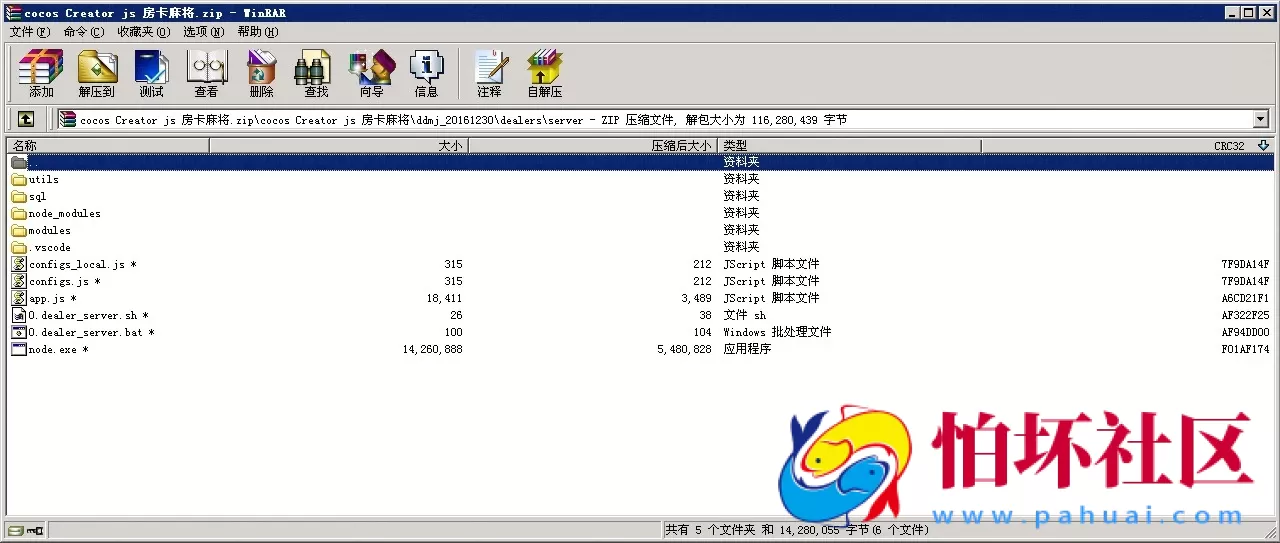
Task: Click the modules folder icon
Action: pyautogui.click(x=19, y=230)
